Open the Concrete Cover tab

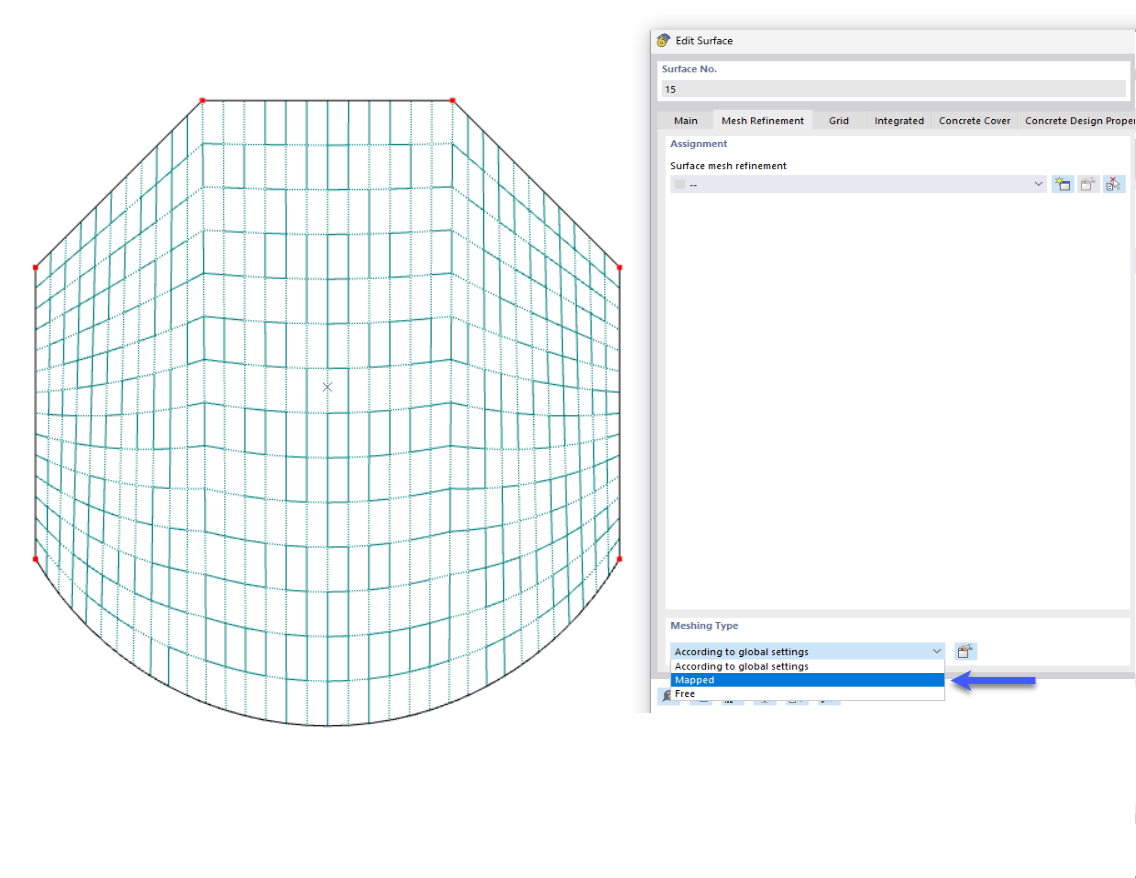click(x=974, y=120)
